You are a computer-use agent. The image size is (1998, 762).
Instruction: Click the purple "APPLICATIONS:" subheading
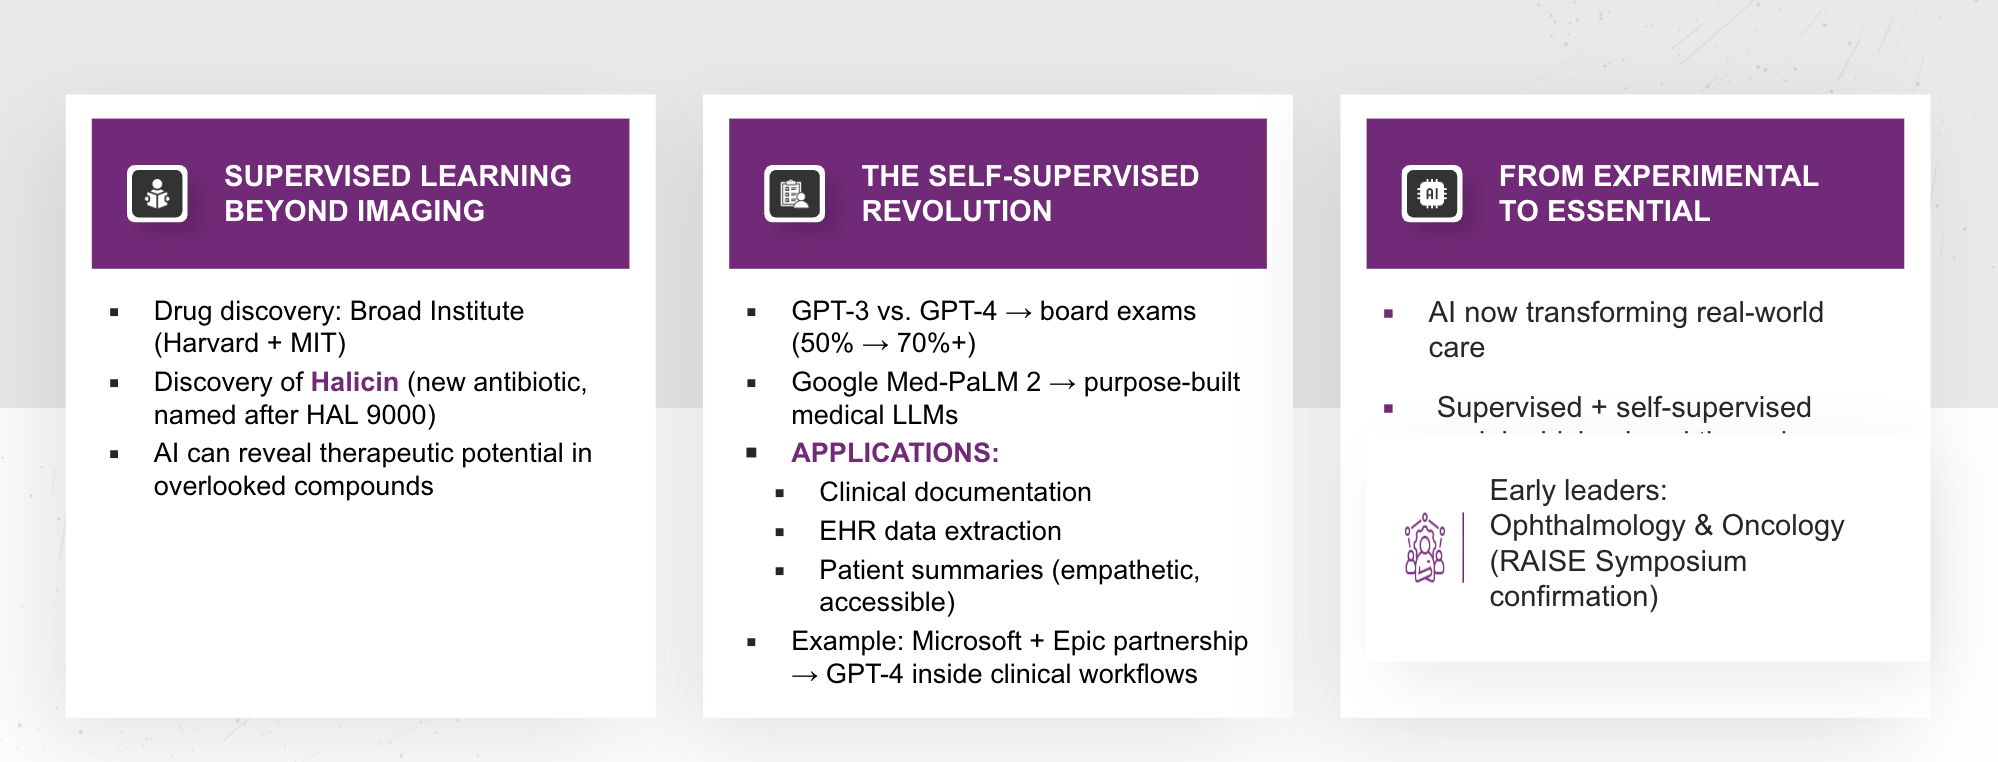point(894,453)
